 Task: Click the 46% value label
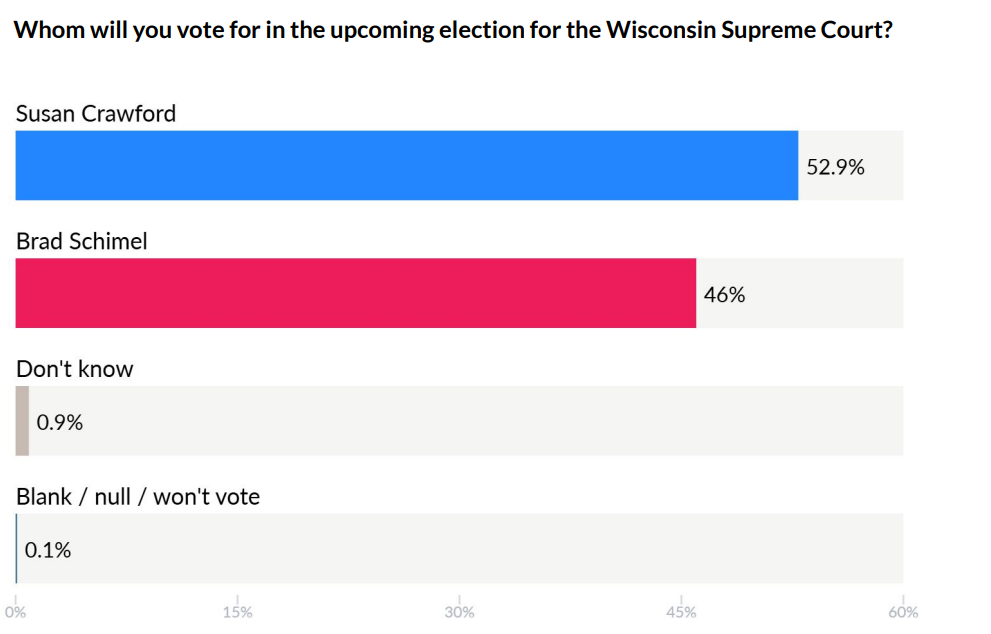click(724, 295)
